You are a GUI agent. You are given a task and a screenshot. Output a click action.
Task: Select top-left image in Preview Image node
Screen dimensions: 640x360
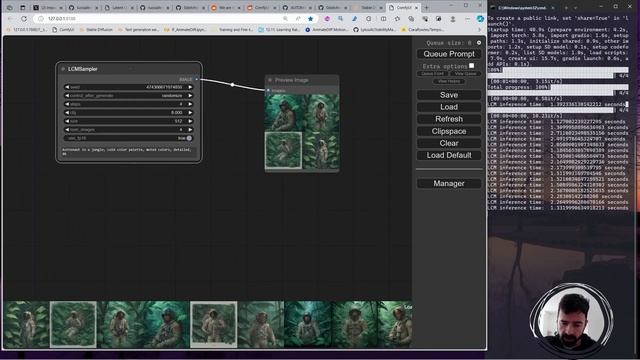click(x=283, y=113)
